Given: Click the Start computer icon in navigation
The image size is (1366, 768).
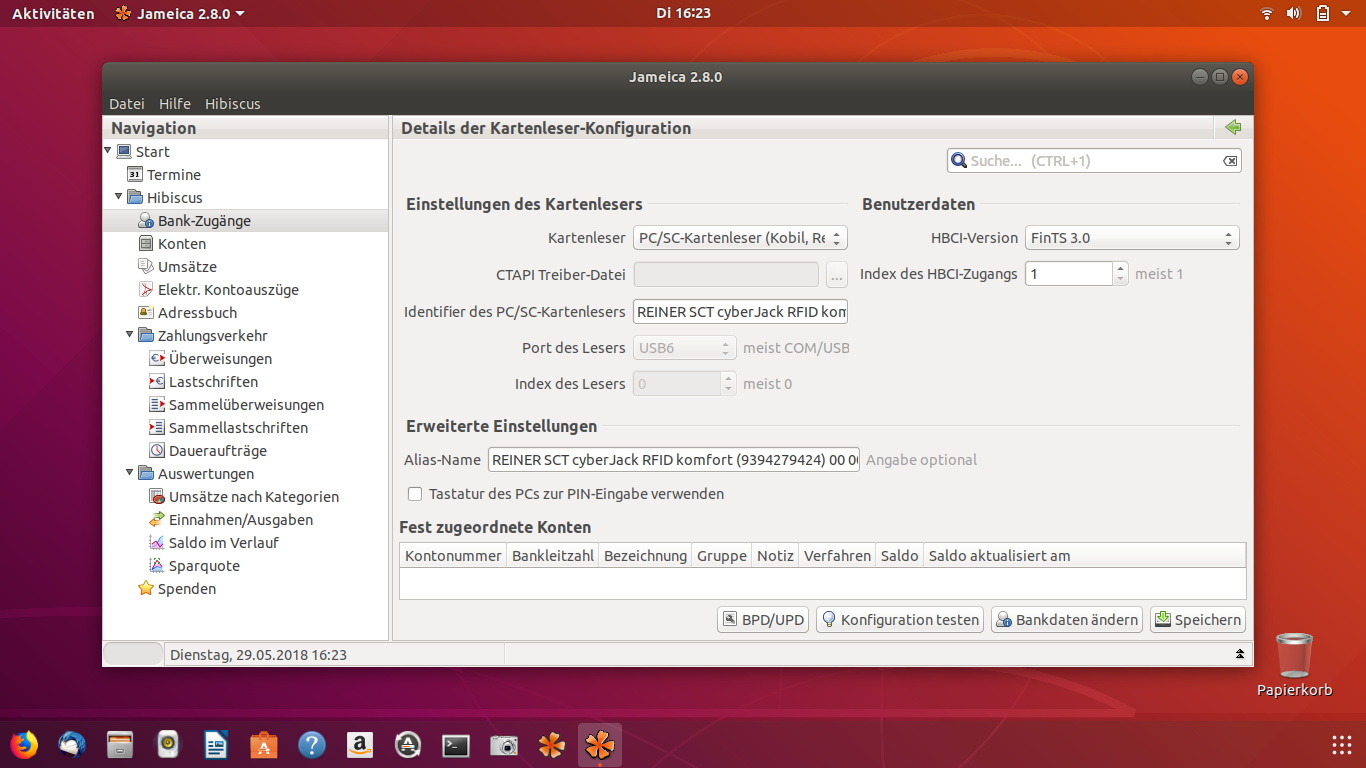Looking at the screenshot, I should 124,152.
